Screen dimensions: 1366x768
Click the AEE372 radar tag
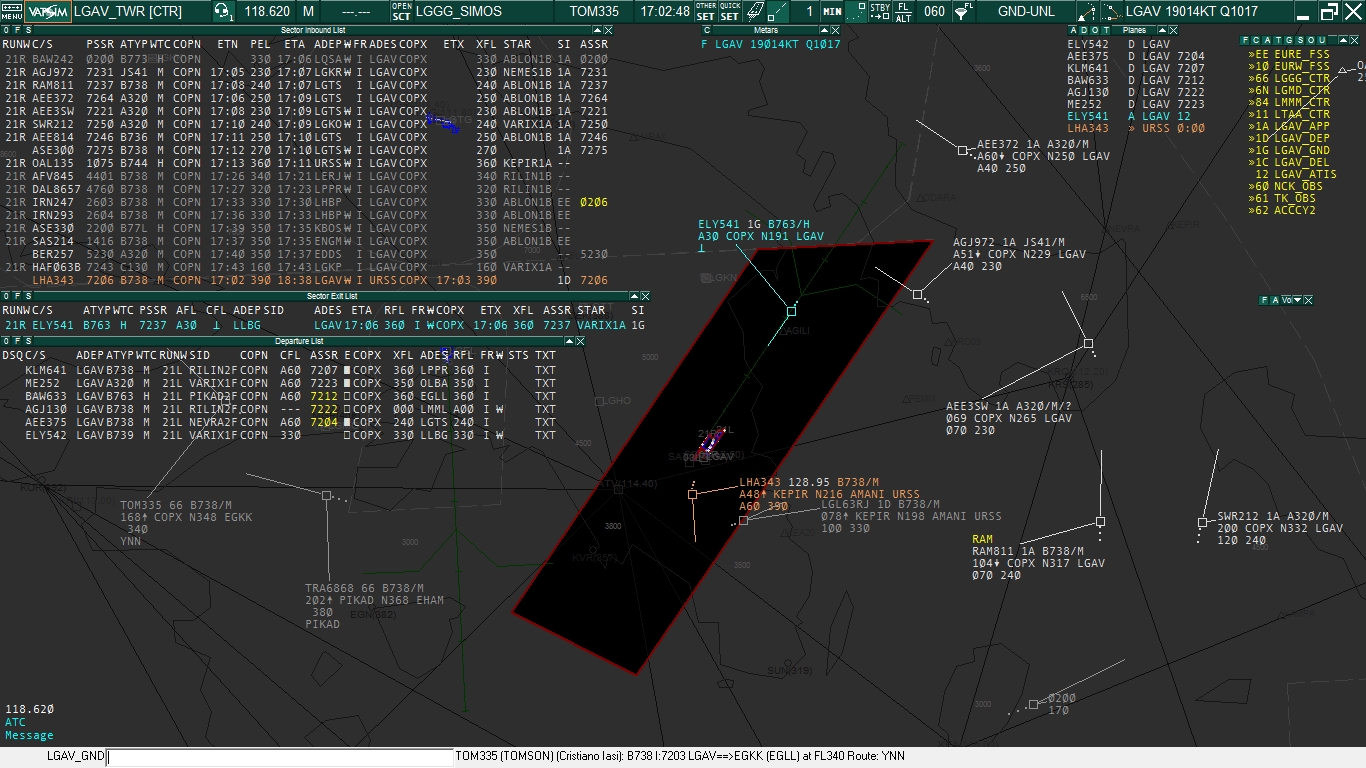click(x=1043, y=156)
